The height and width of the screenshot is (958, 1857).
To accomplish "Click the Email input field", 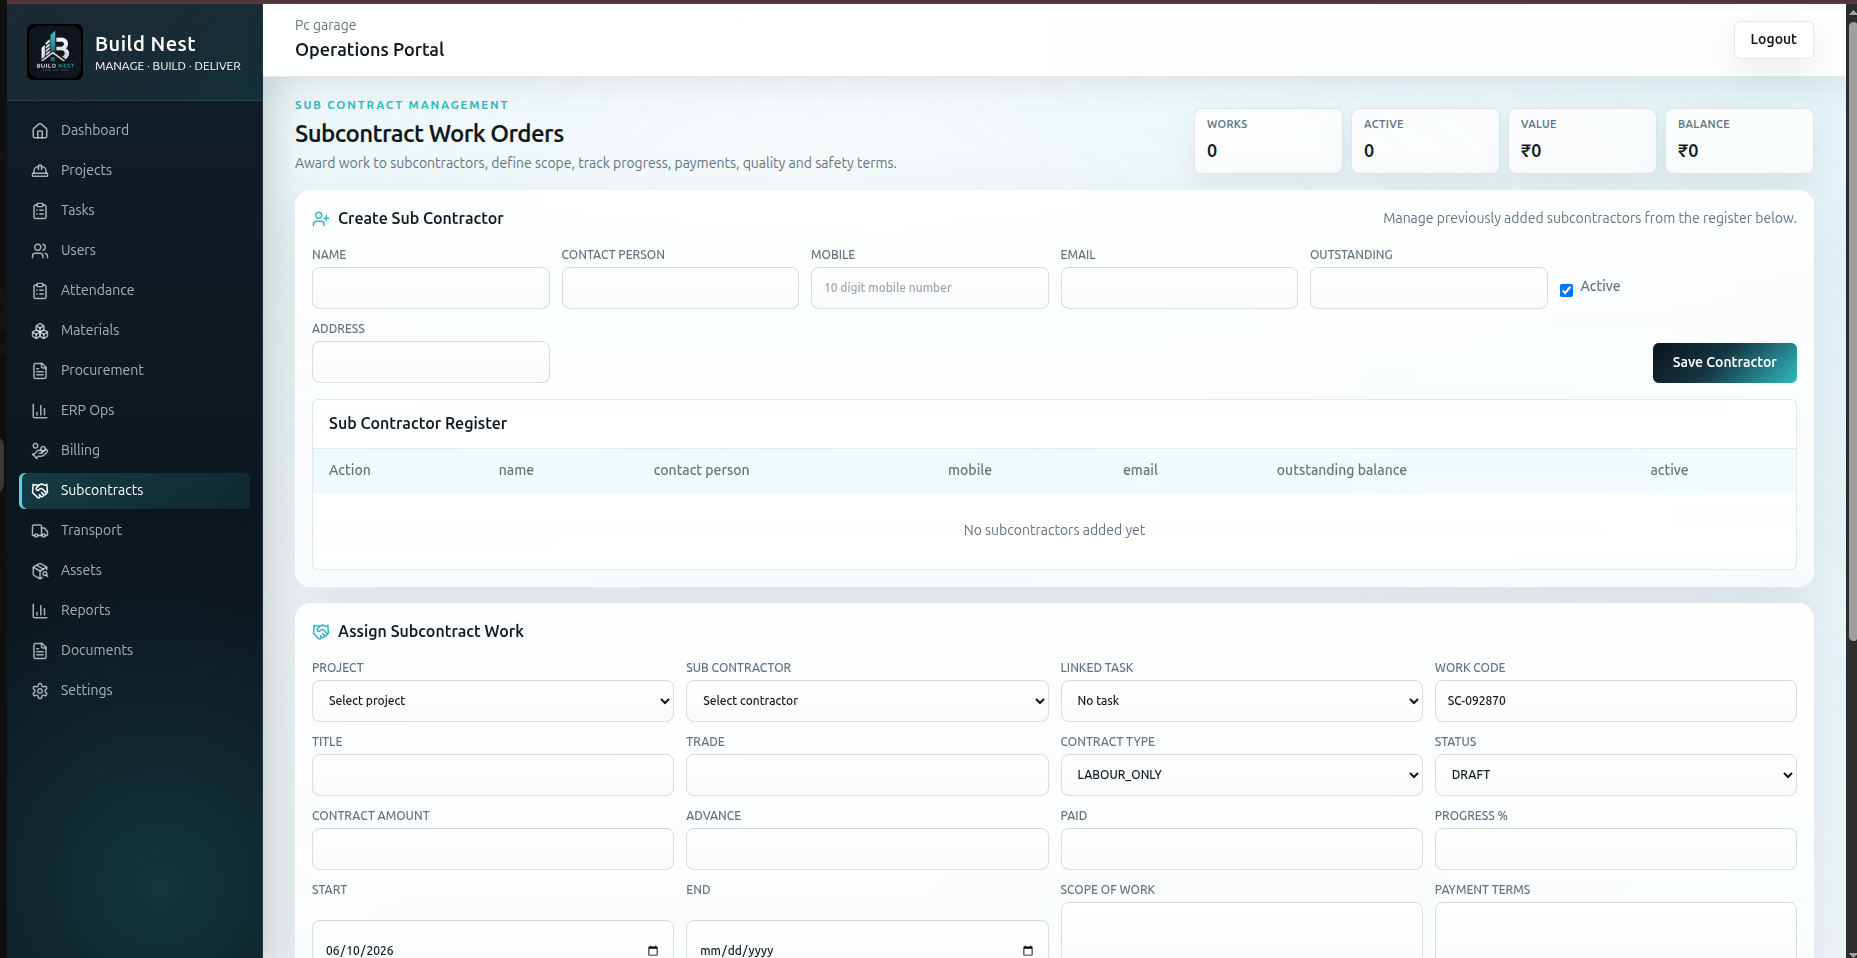I will [1179, 288].
